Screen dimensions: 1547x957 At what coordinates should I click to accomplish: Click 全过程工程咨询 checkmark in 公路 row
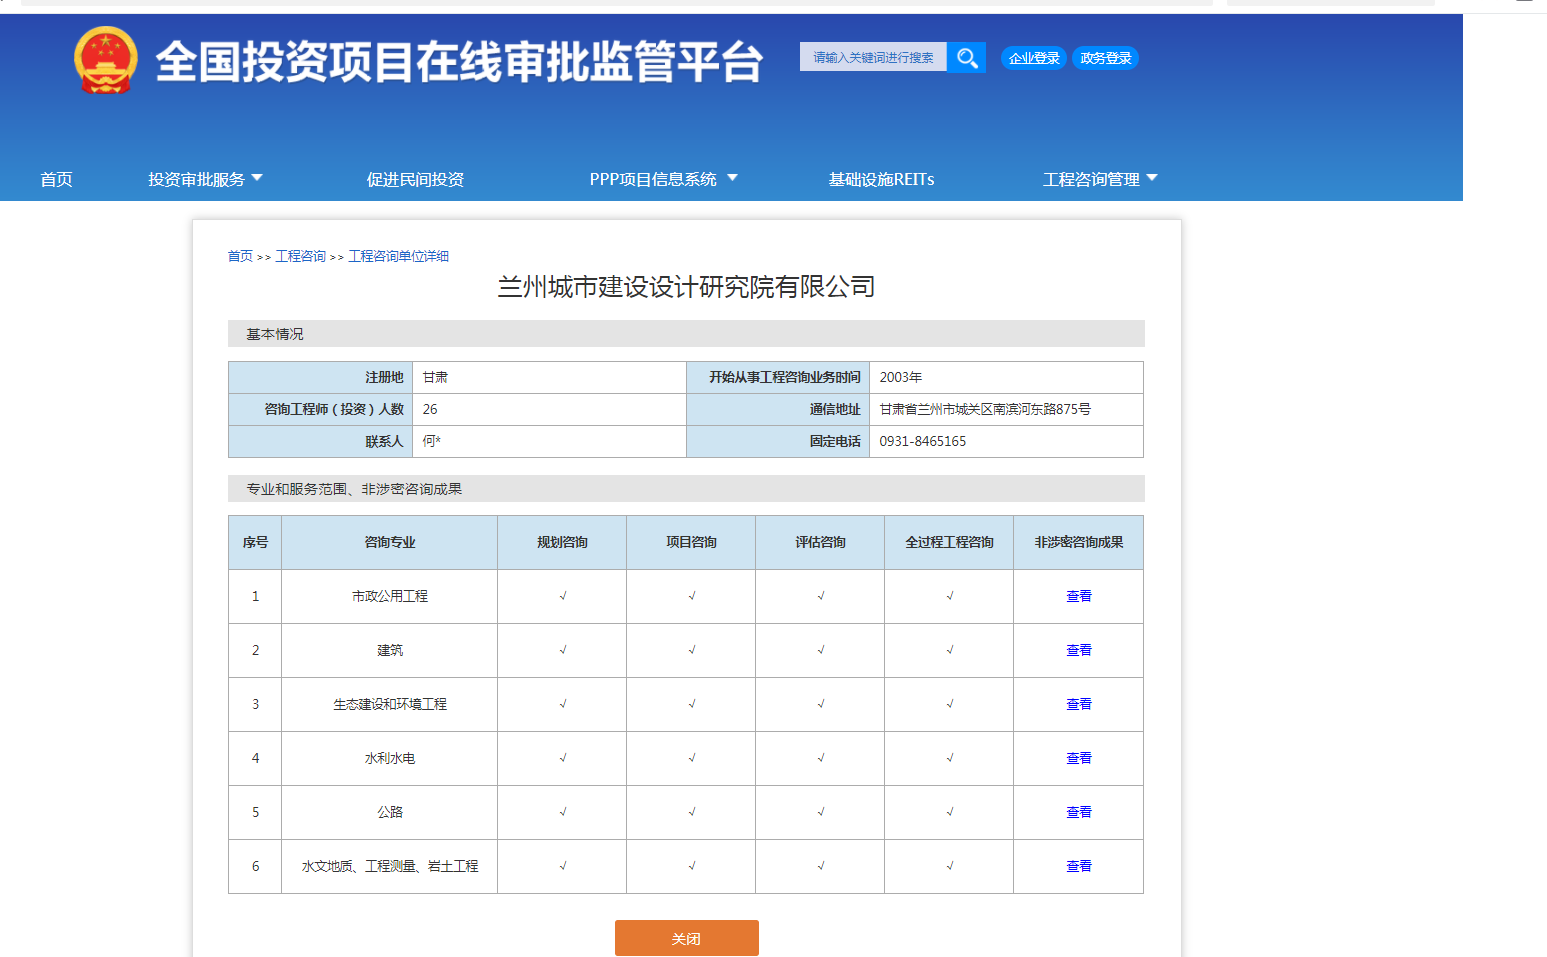(x=950, y=812)
